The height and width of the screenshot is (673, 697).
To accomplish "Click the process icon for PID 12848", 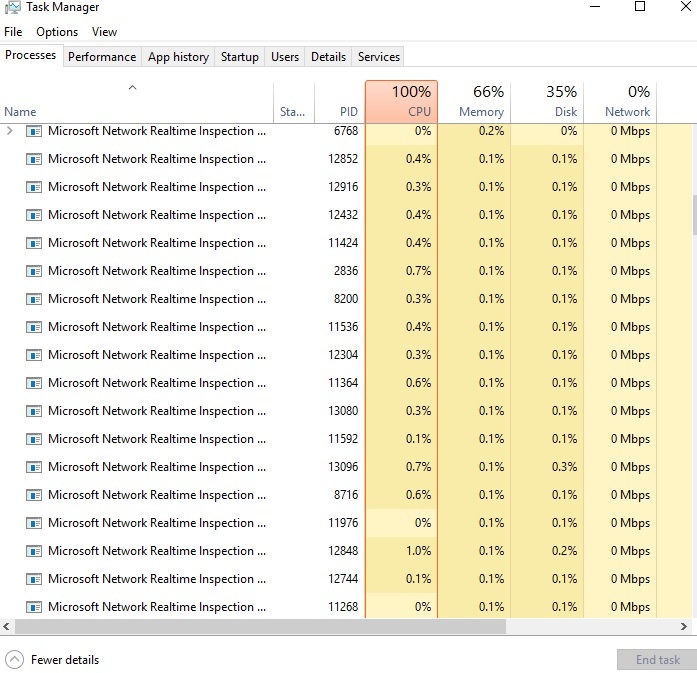I will tap(34, 551).
